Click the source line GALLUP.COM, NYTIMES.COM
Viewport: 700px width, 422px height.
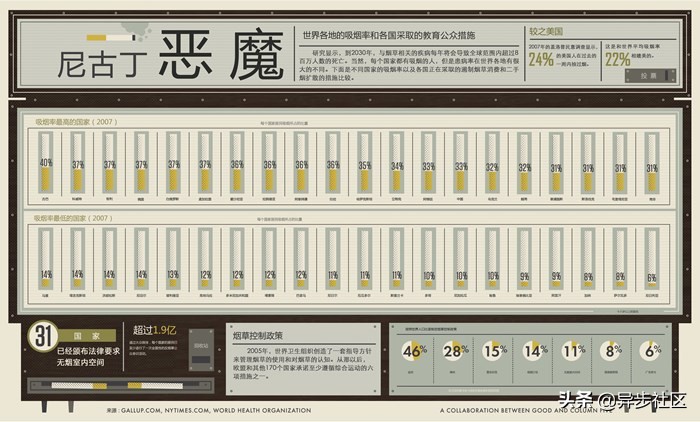coord(209,410)
